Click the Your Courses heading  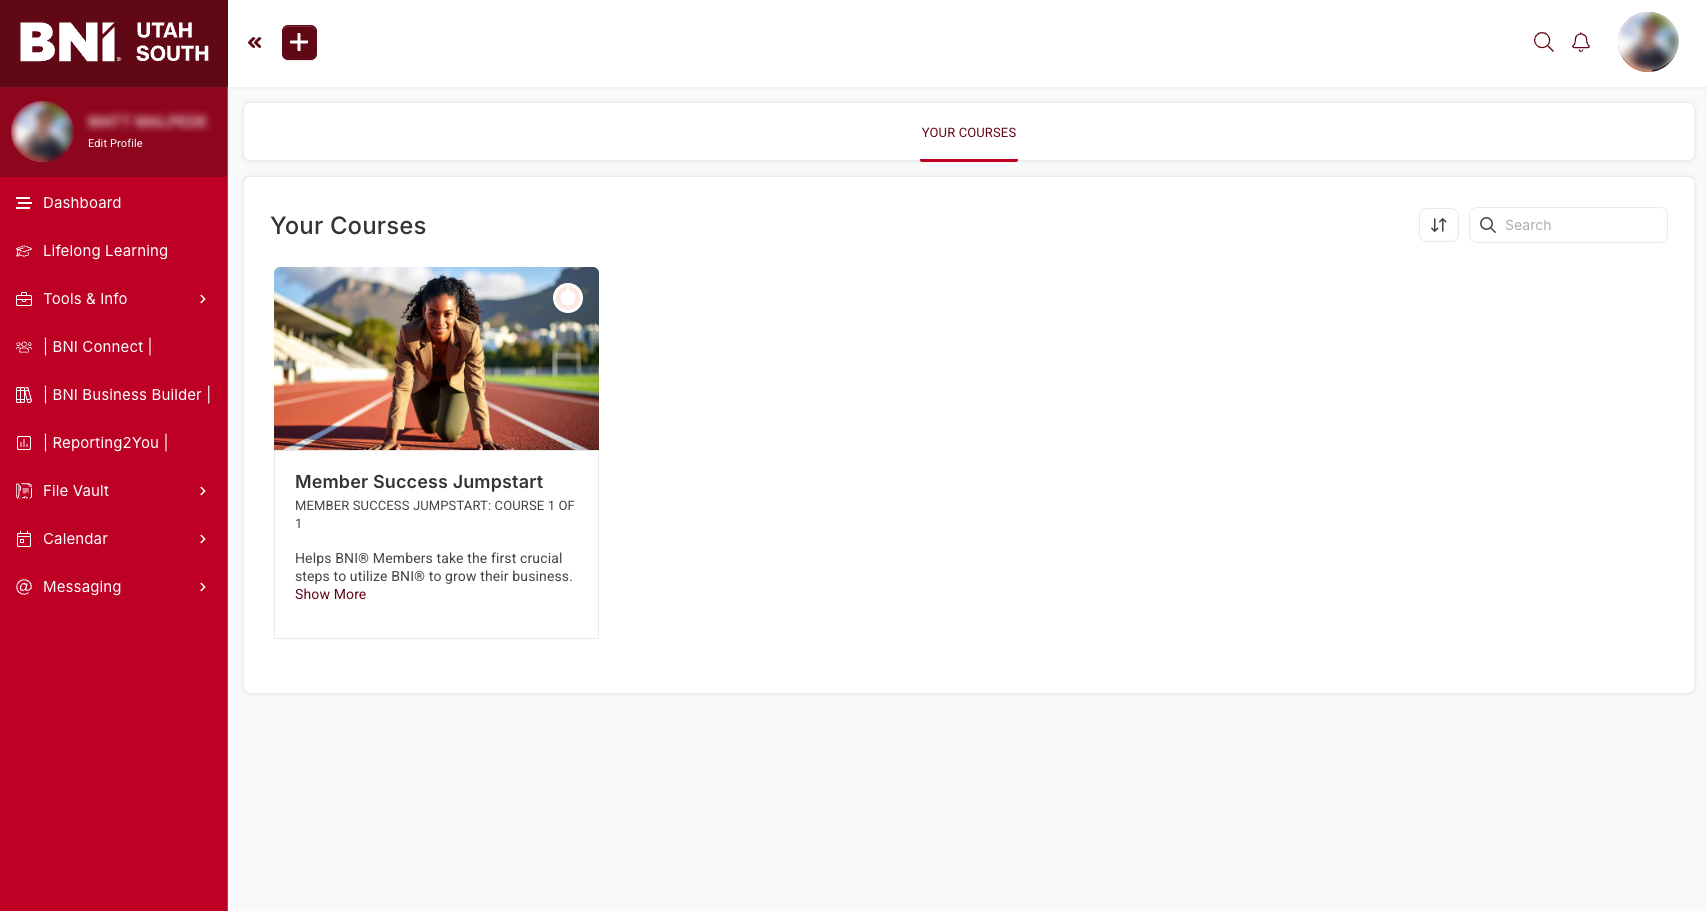tap(348, 226)
